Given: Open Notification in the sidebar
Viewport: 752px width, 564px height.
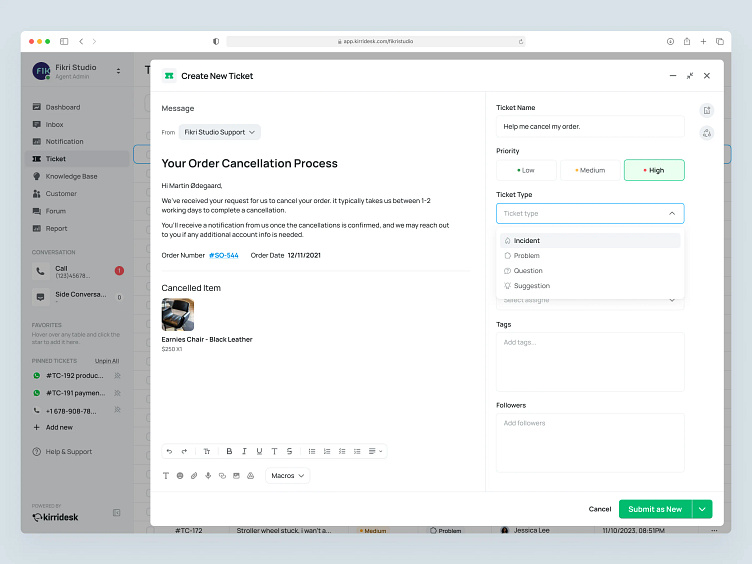Looking at the screenshot, I should pos(77,141).
